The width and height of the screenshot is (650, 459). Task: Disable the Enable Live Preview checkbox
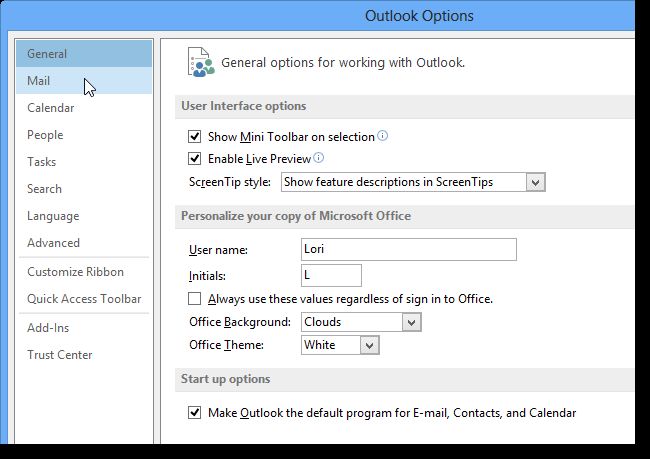(x=195, y=159)
